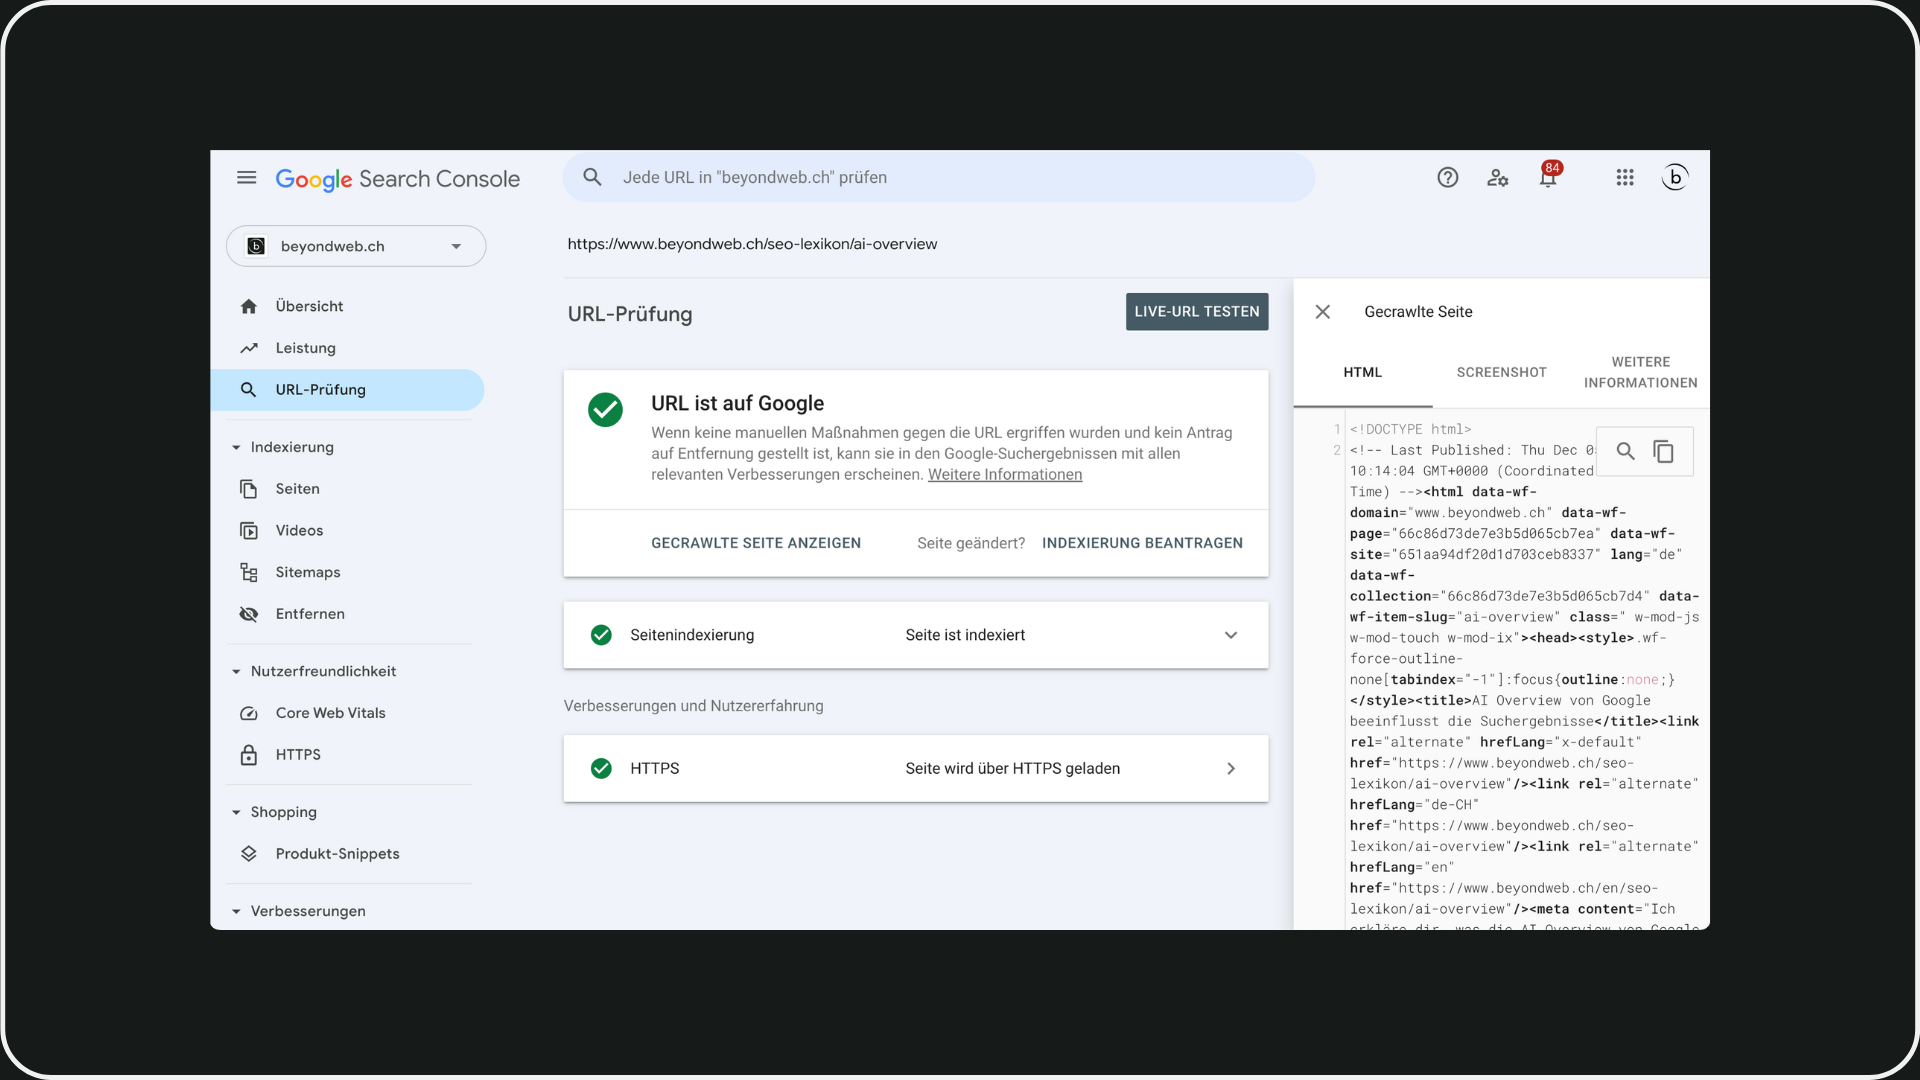Collapse the Verbesserungen section

236,911
